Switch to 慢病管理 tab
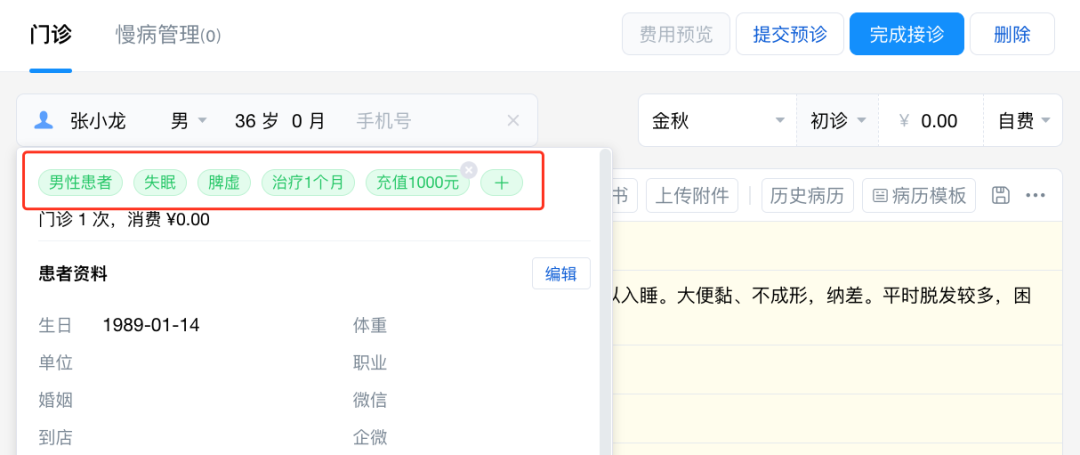 (168, 35)
